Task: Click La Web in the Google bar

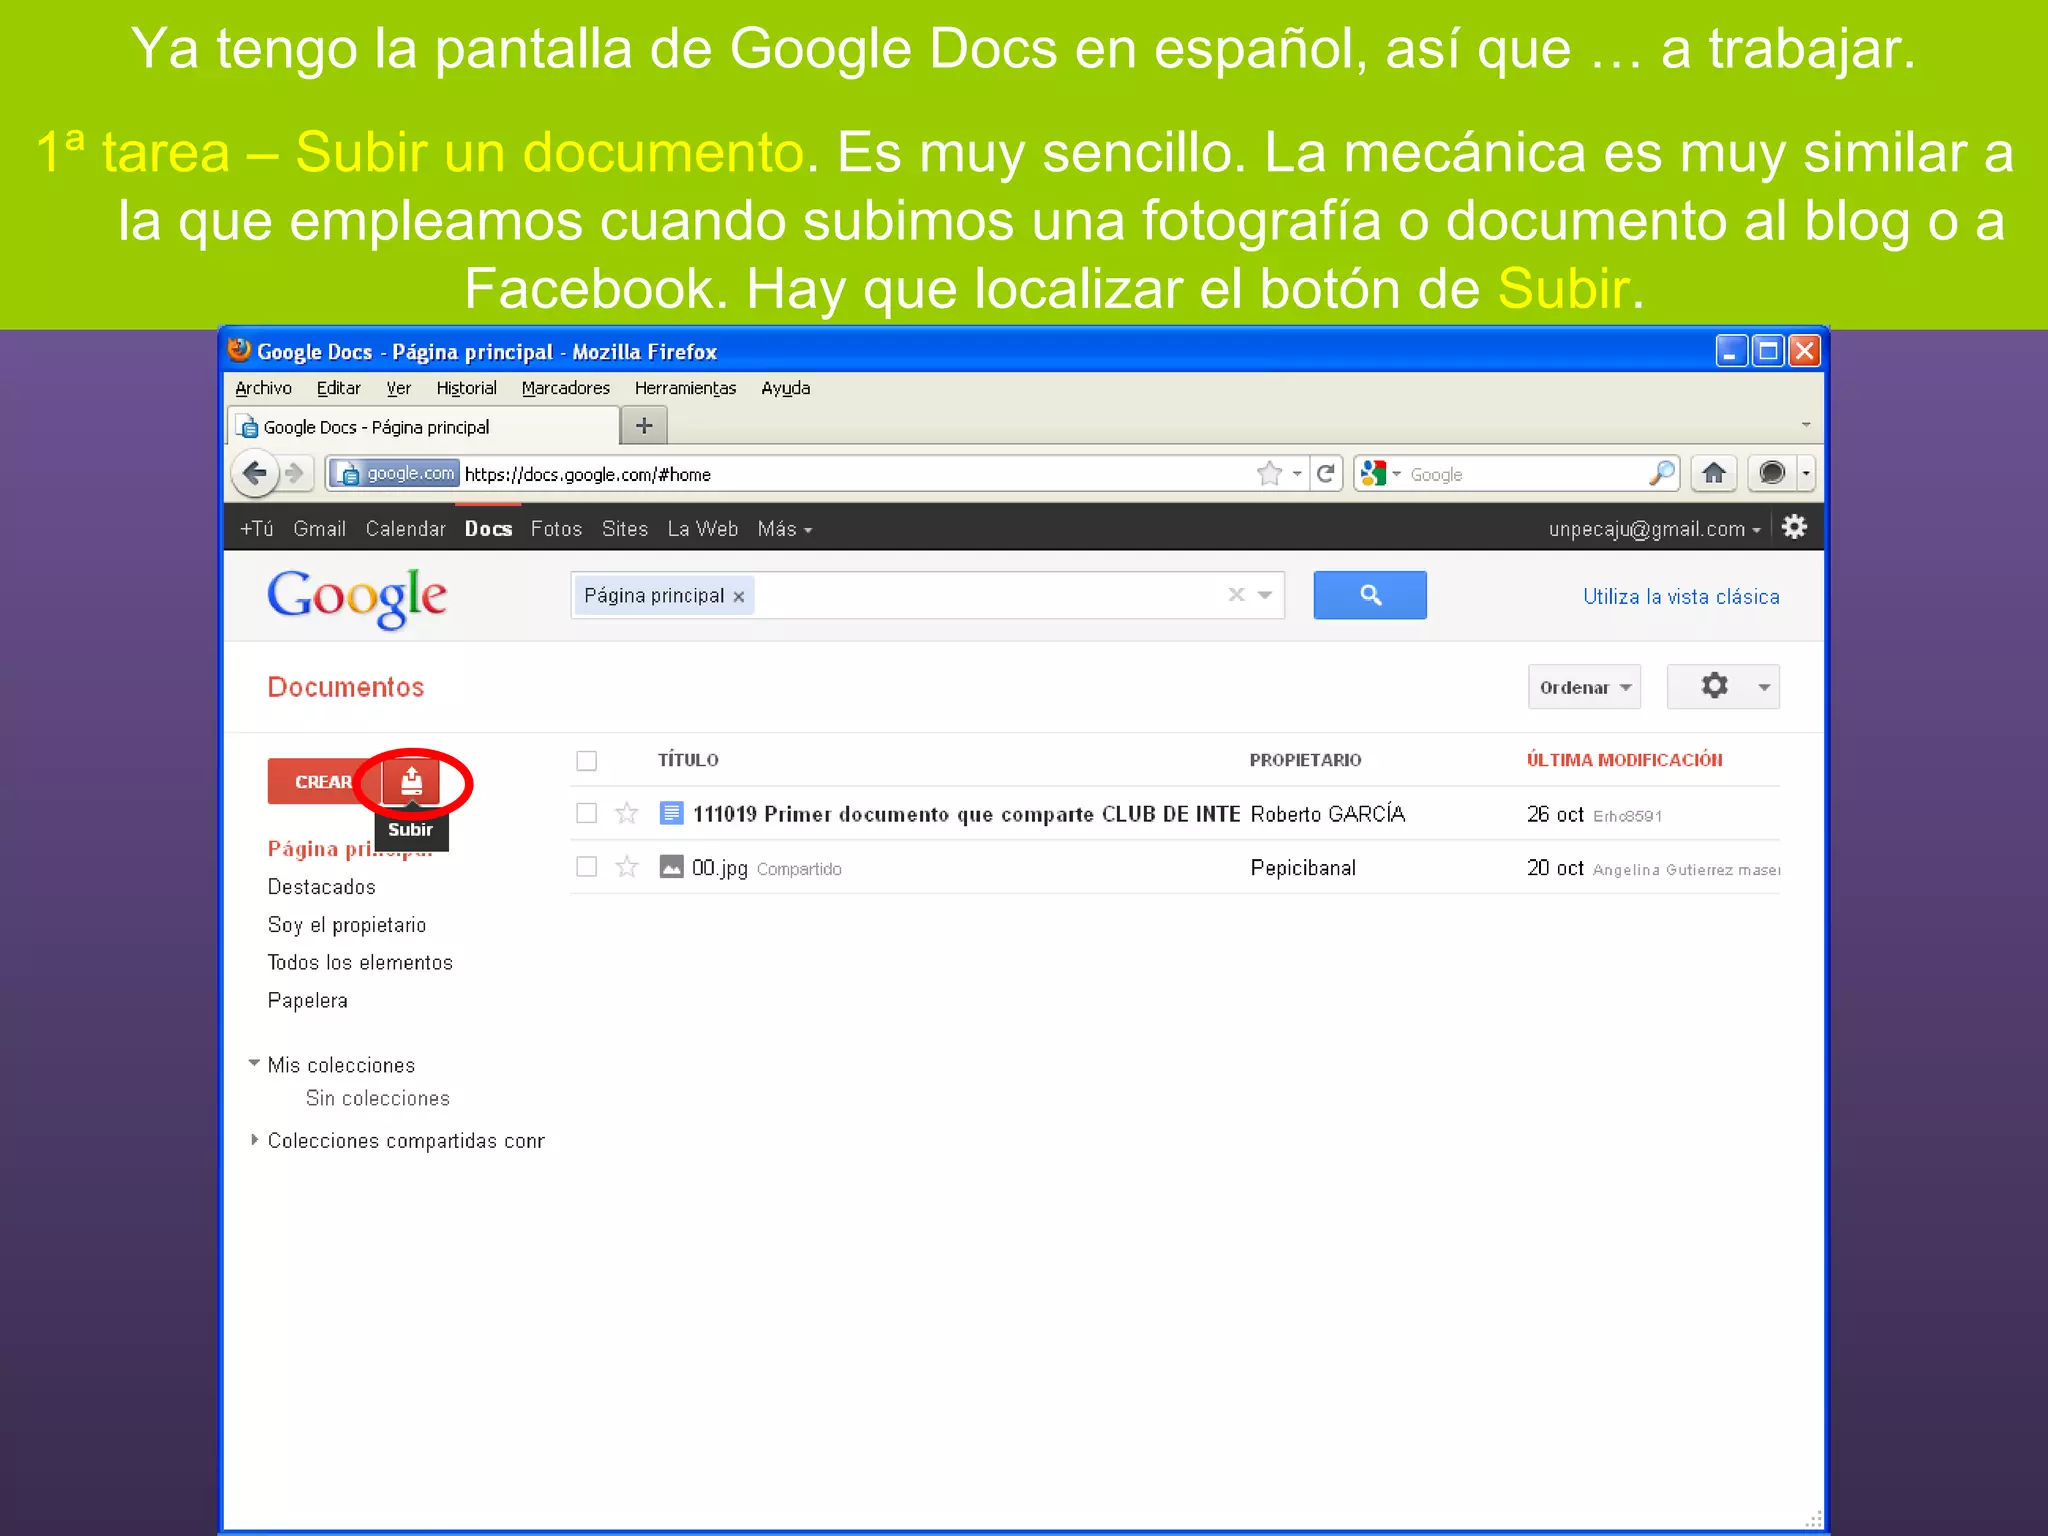Action: click(702, 529)
